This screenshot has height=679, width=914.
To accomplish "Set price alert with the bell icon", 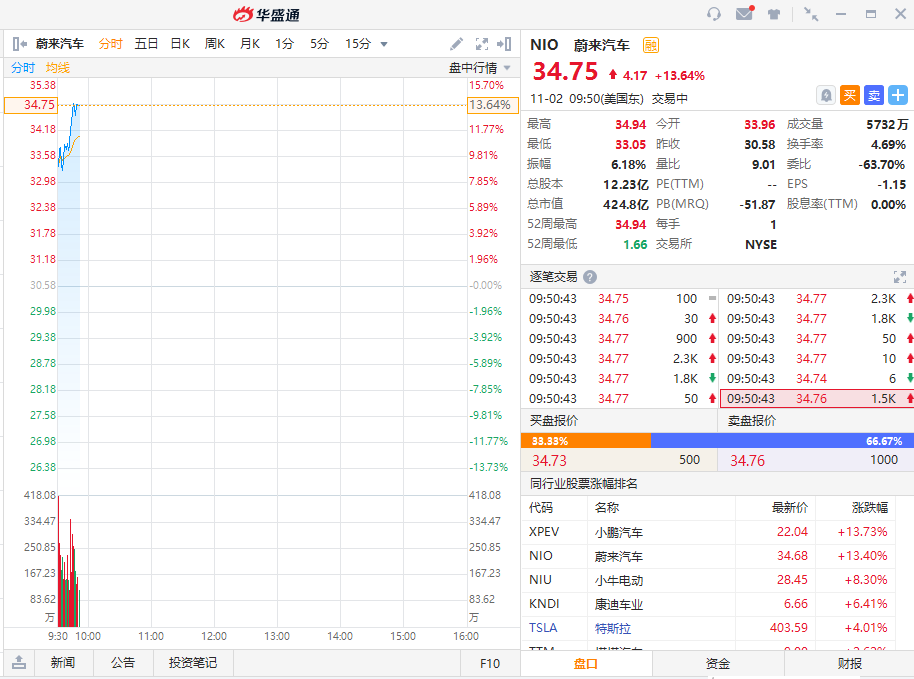I will (x=826, y=95).
